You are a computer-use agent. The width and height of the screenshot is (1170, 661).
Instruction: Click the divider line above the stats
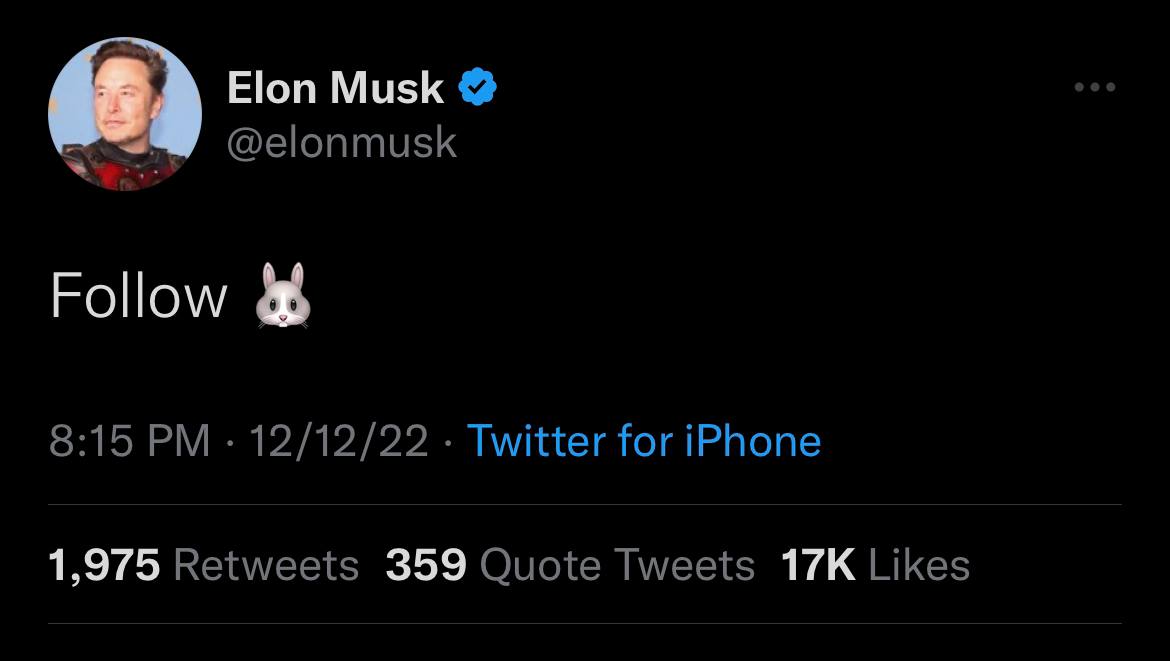(585, 505)
